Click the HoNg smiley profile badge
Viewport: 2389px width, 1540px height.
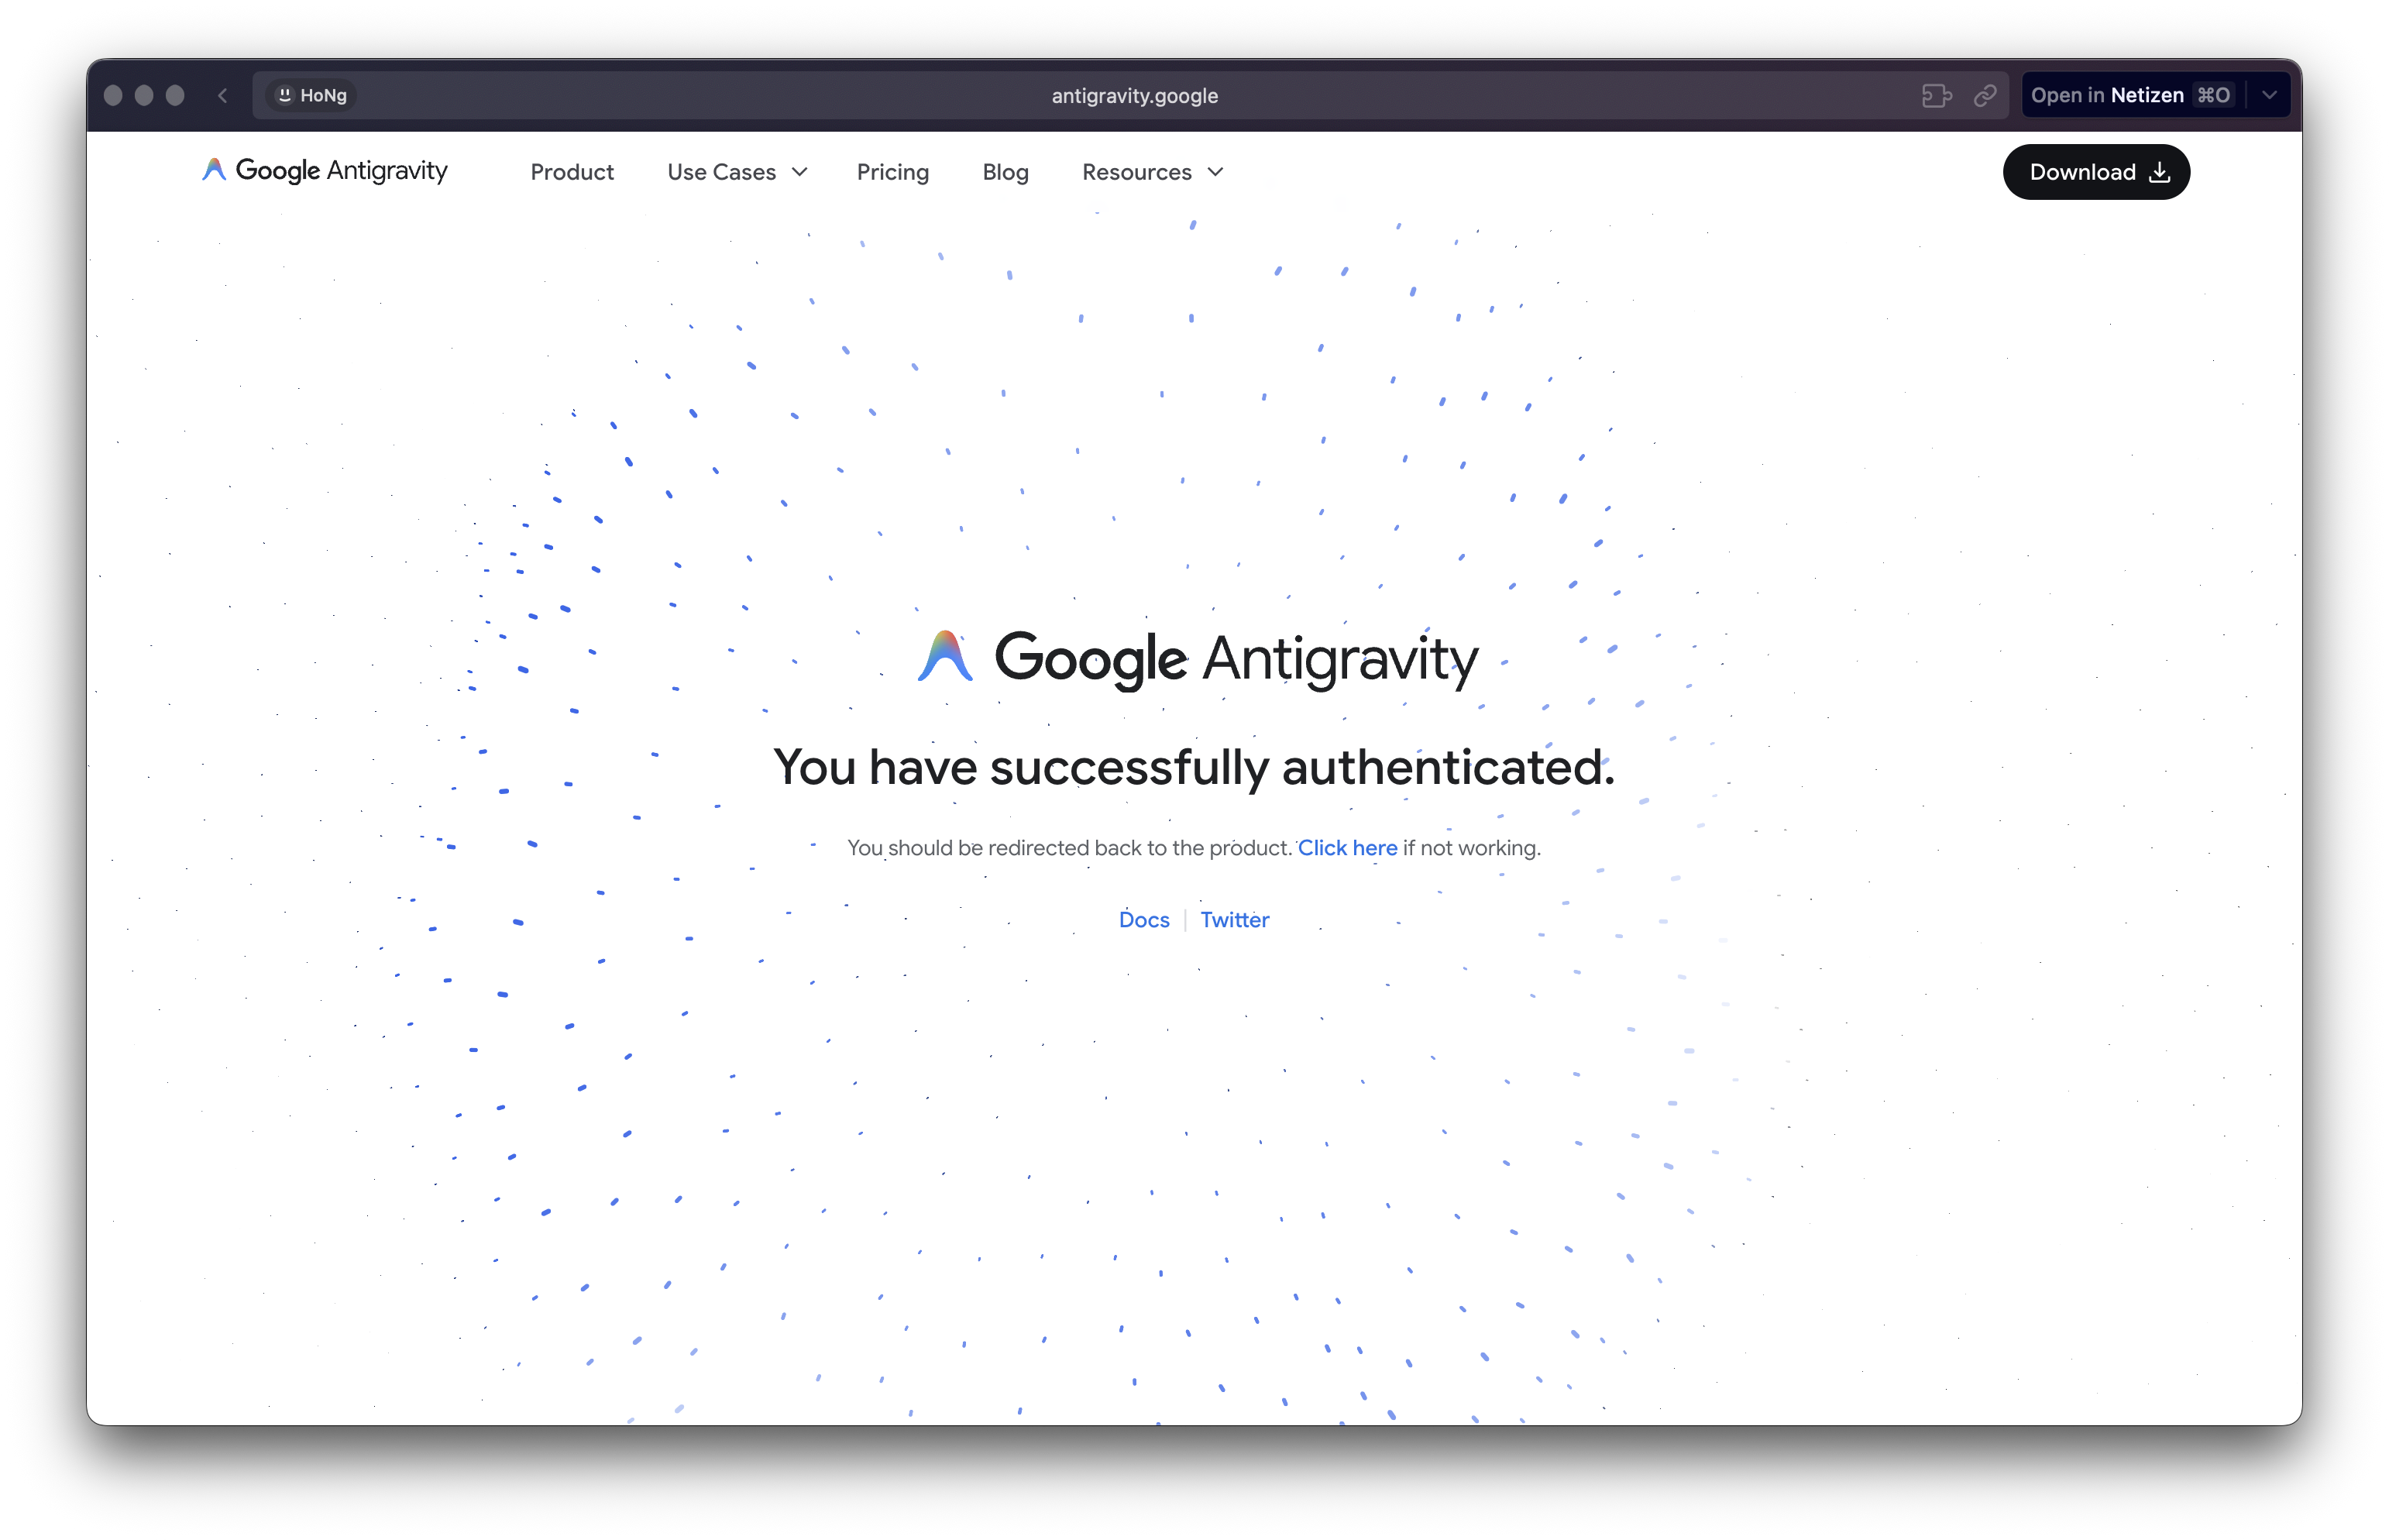coord(312,96)
